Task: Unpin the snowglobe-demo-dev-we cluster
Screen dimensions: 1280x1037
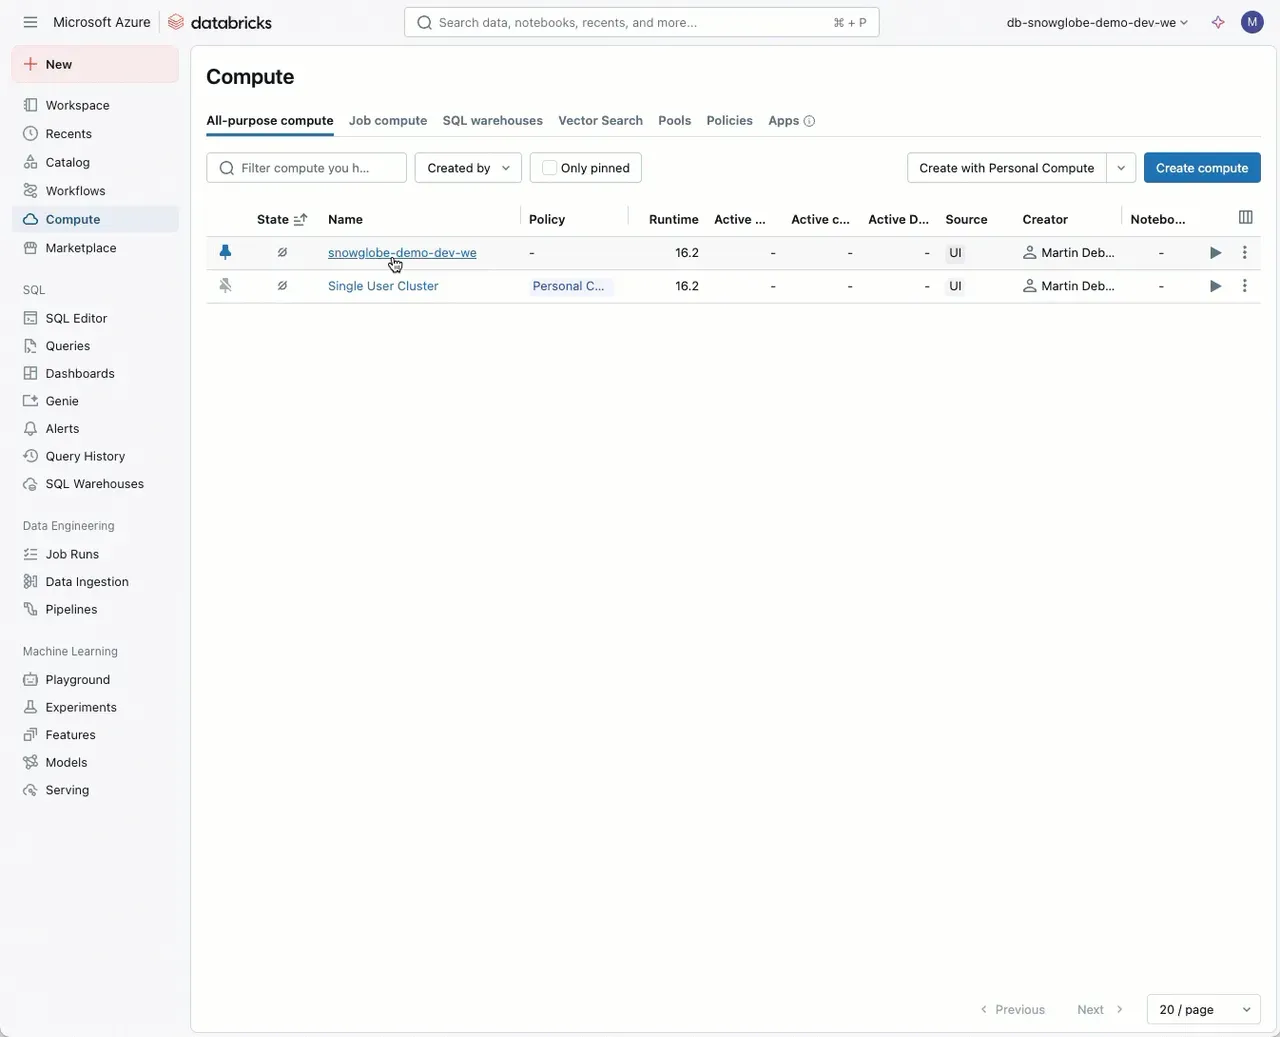Action: [225, 253]
